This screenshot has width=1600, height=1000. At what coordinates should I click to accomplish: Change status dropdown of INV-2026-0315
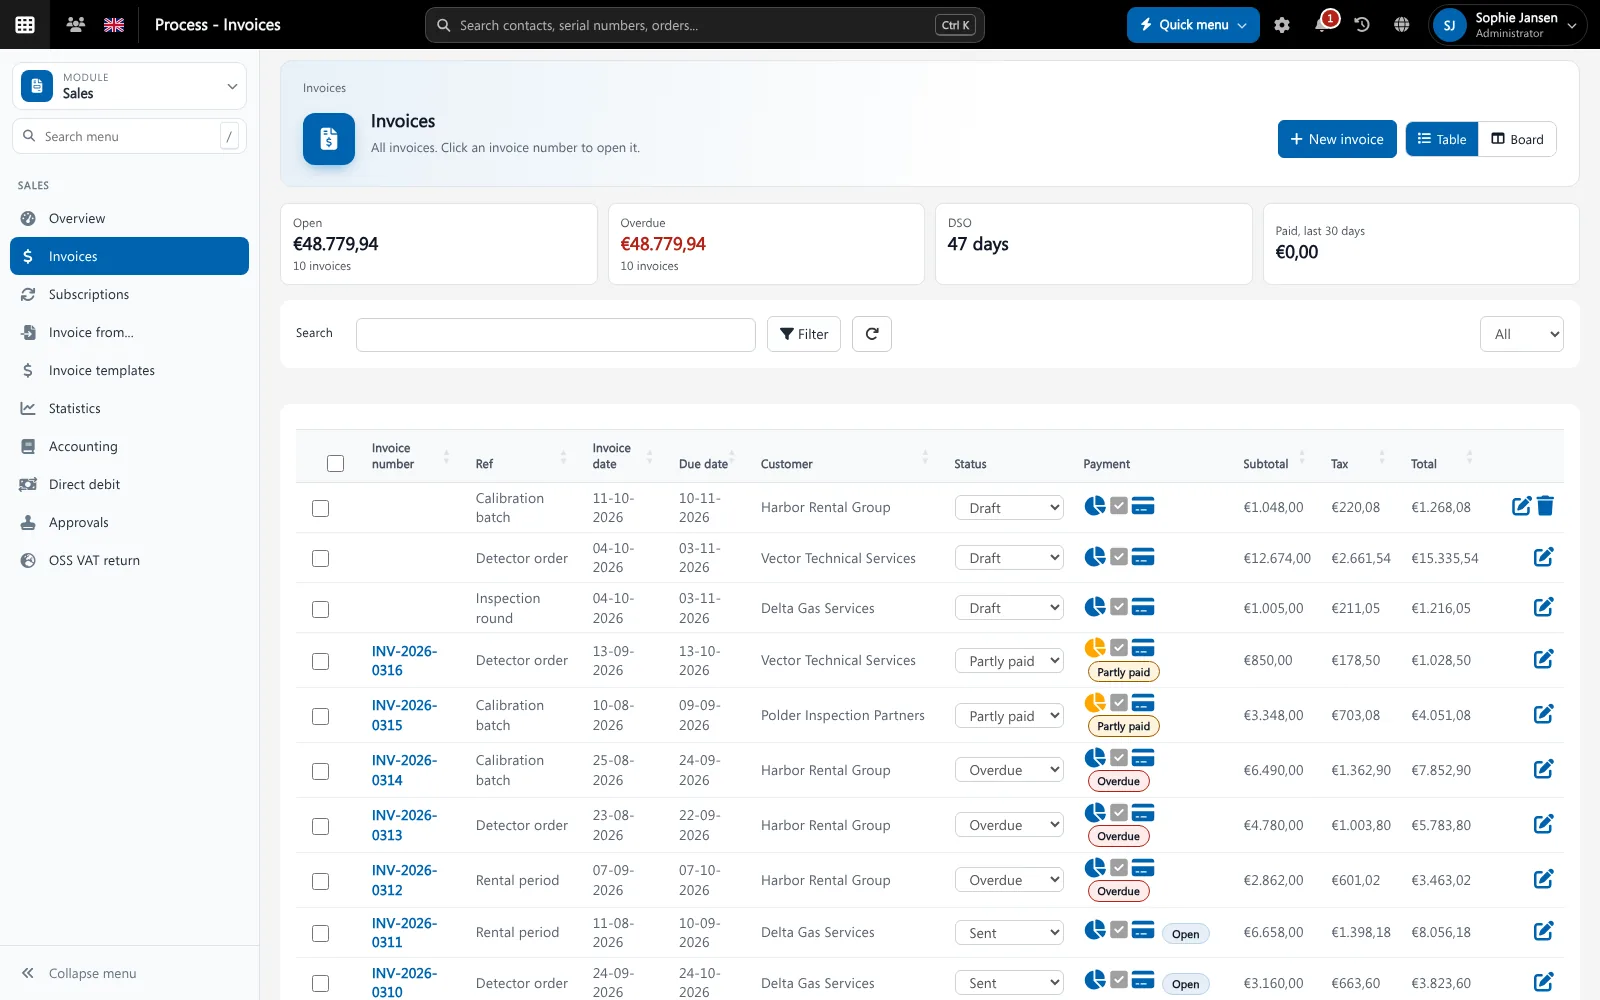click(1009, 716)
